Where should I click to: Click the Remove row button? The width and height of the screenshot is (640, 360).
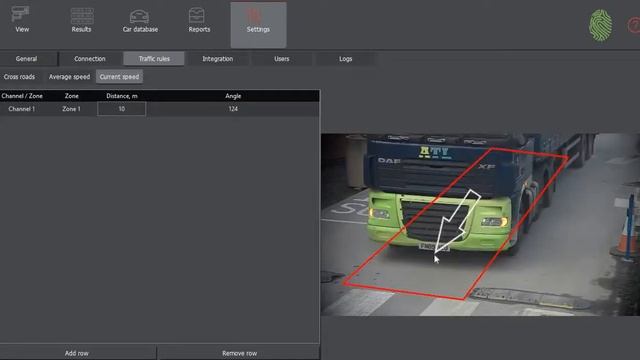pos(240,353)
